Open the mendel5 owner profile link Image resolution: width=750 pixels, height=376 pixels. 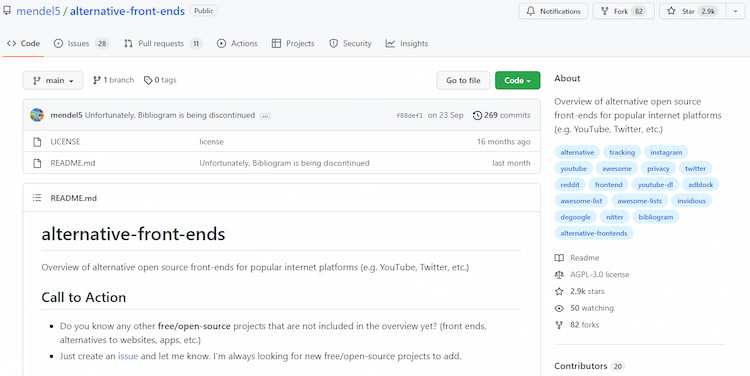38,11
